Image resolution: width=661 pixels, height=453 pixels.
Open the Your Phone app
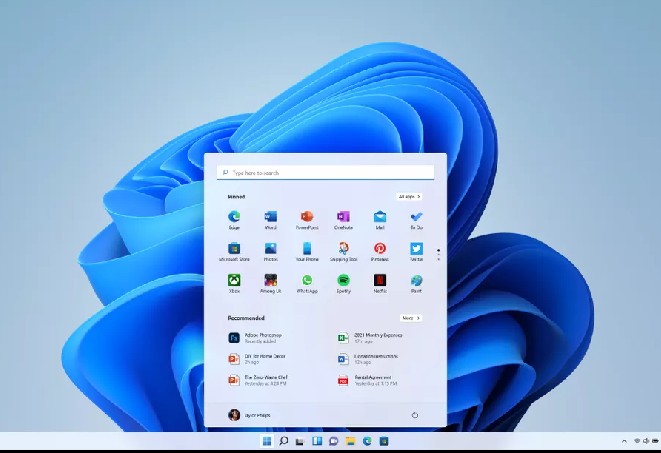coord(307,252)
